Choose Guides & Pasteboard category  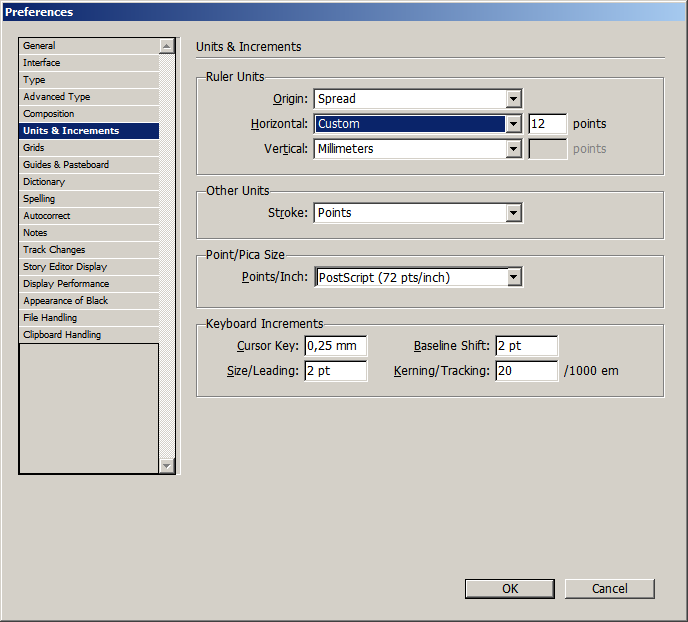click(x=89, y=164)
